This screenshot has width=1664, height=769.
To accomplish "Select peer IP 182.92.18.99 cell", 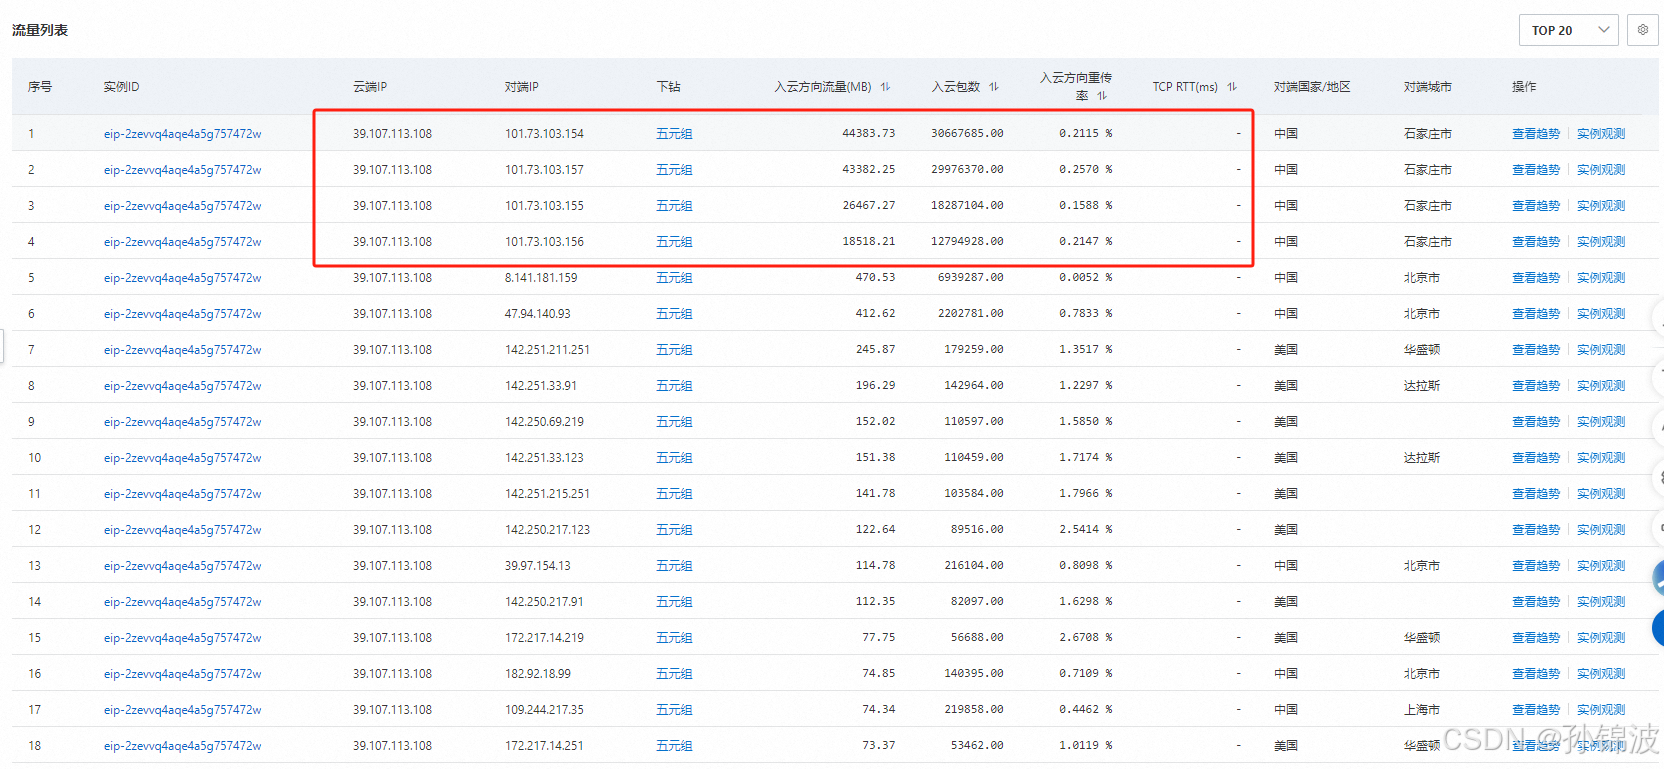I will tap(538, 674).
